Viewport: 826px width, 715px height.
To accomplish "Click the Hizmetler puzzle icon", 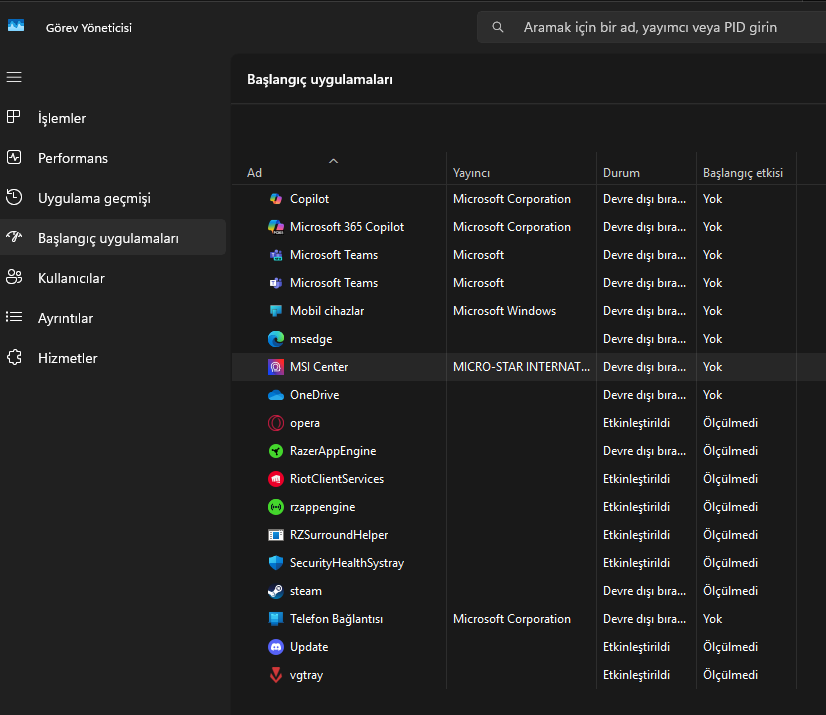I will [x=14, y=357].
